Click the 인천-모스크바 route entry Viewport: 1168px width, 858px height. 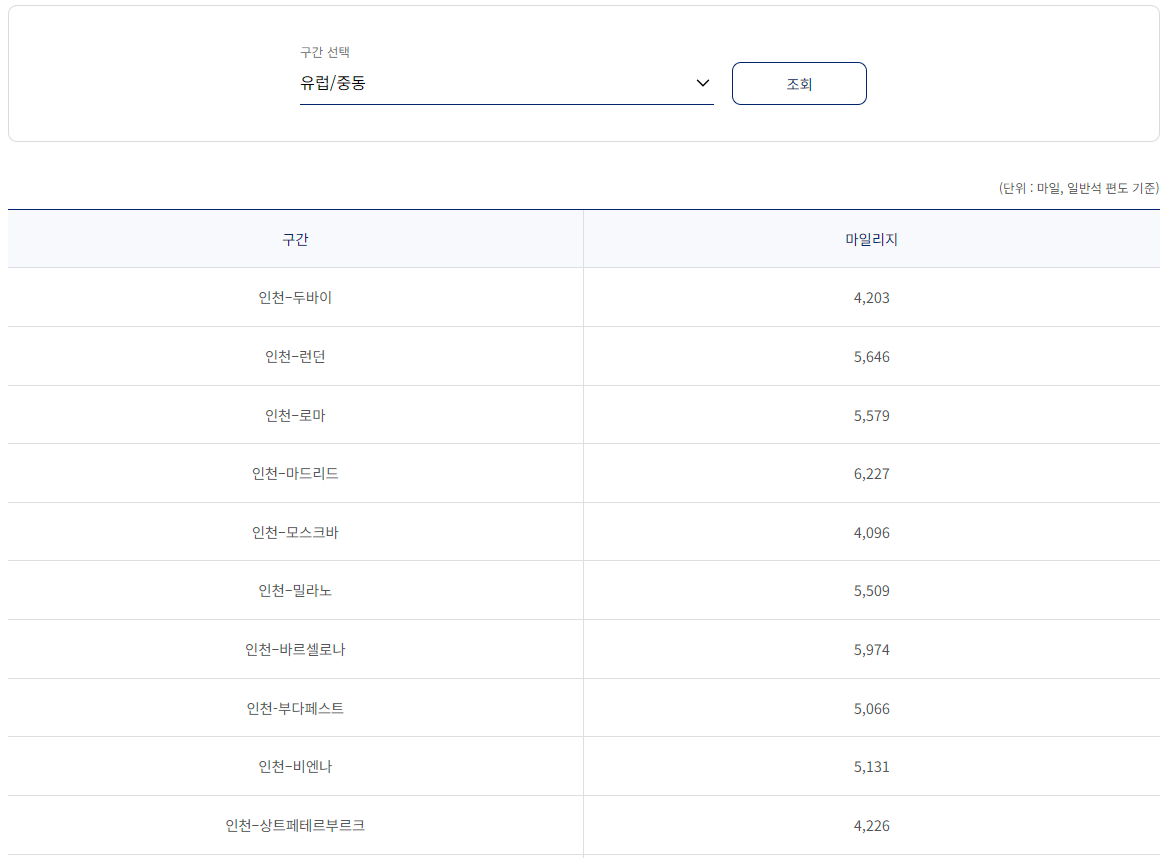tap(296, 531)
